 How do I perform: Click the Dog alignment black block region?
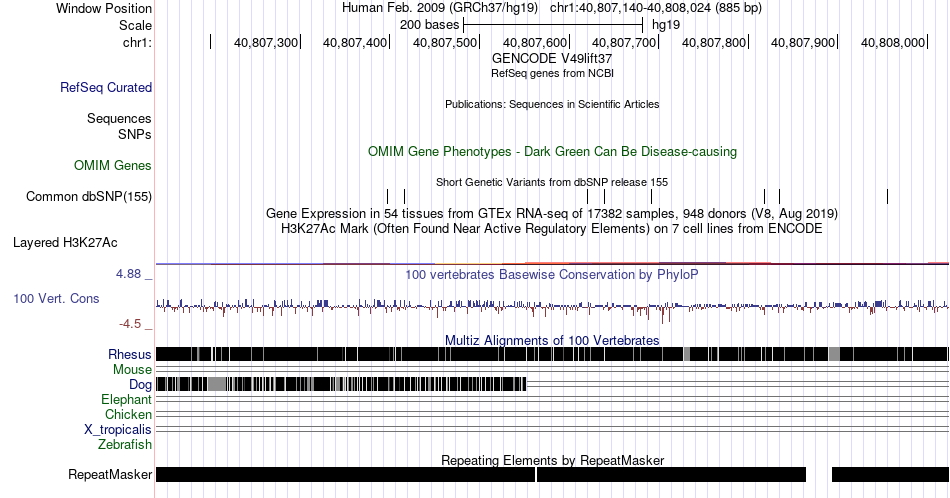point(341,384)
